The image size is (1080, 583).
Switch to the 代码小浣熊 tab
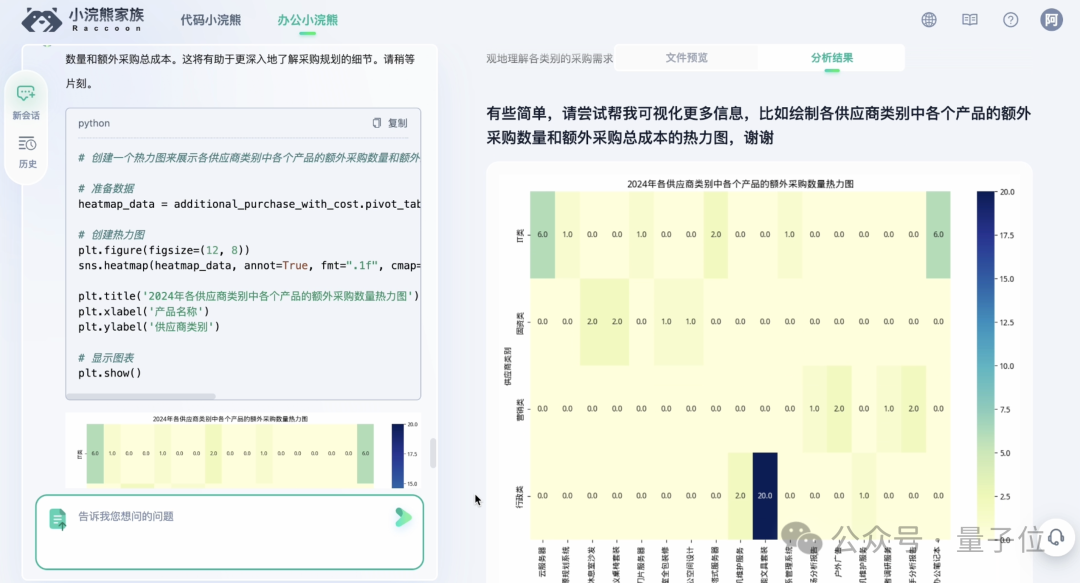[210, 20]
